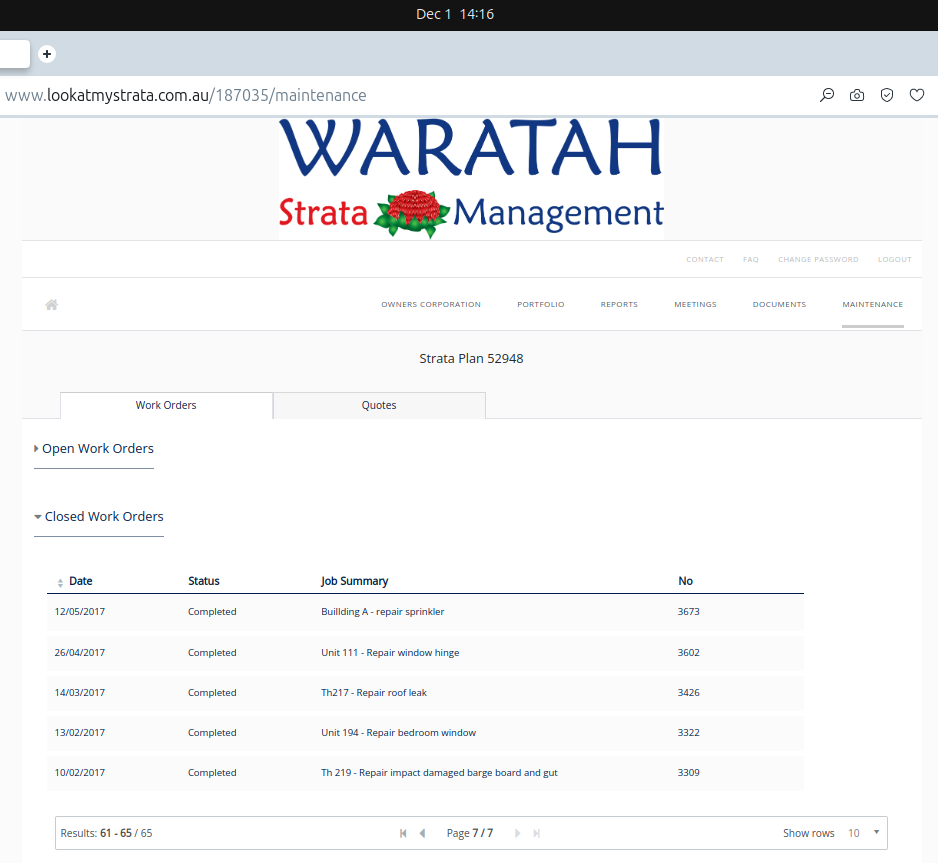This screenshot has height=863, width=938.
Task: Switch to the Quotes tab
Action: coord(379,406)
